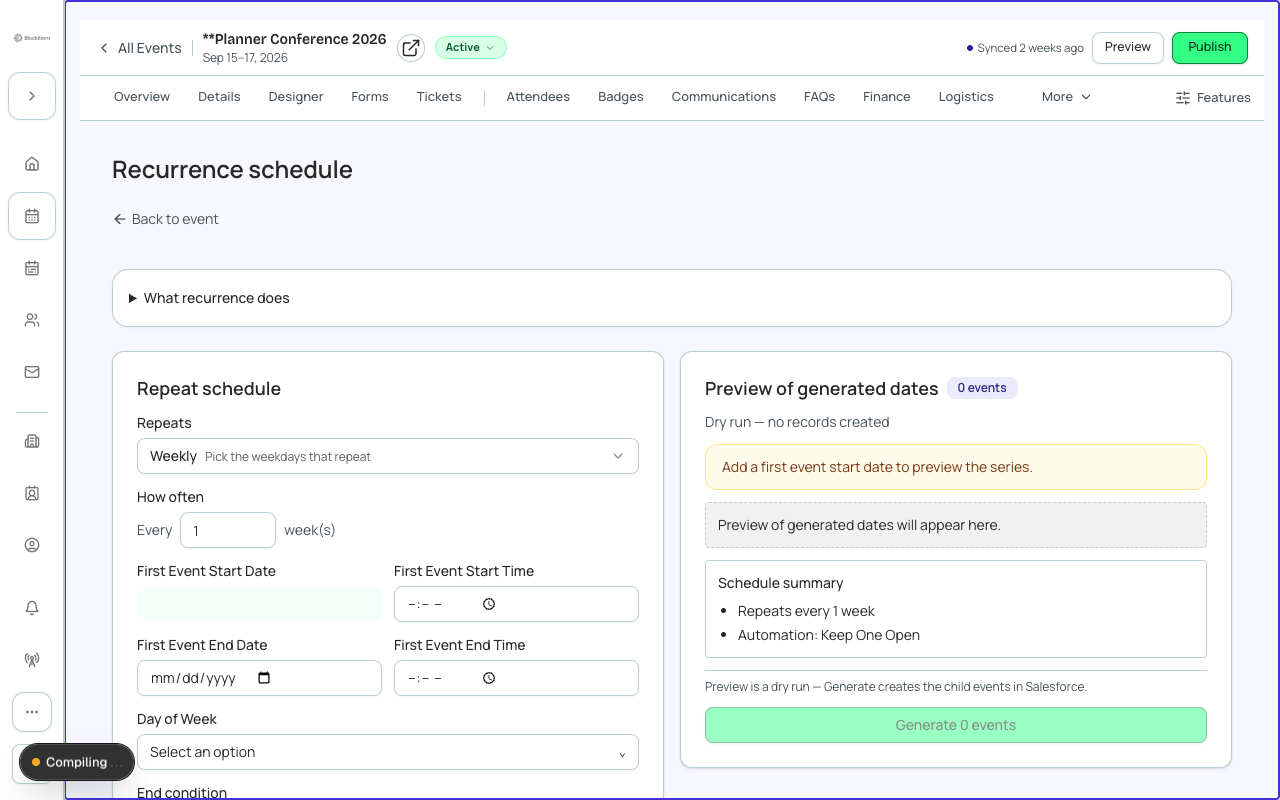Open the Active status dropdown
Image resolution: width=1280 pixels, height=800 pixels.
click(471, 47)
